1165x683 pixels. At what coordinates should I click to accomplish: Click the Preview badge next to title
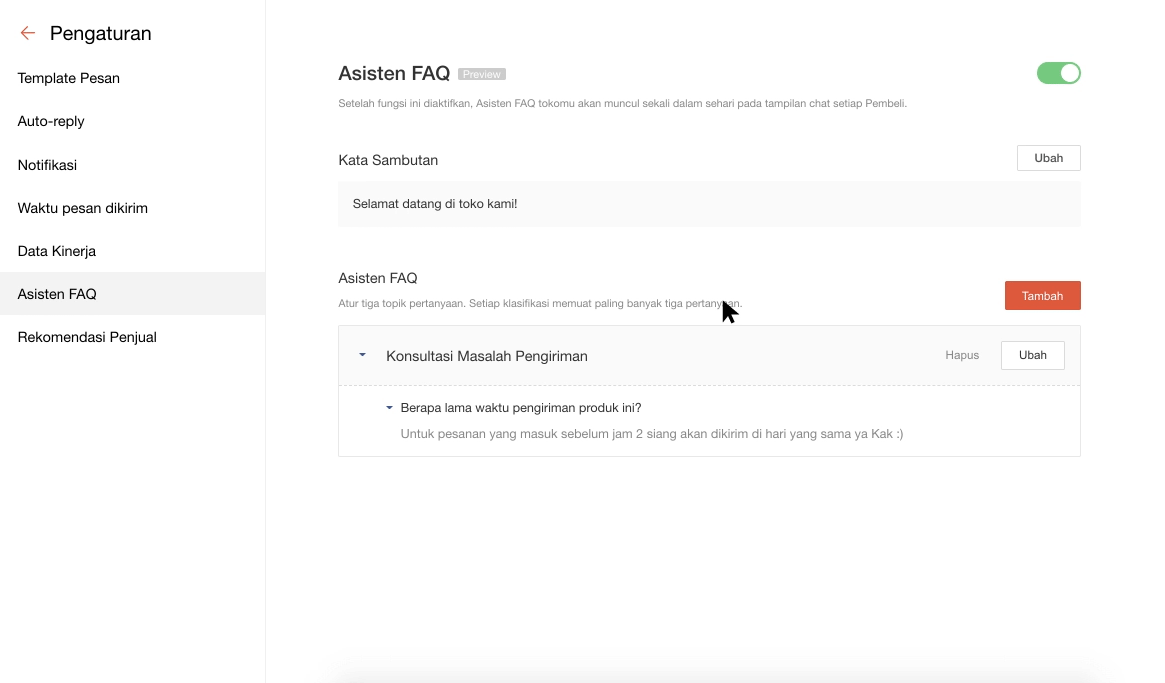click(482, 74)
